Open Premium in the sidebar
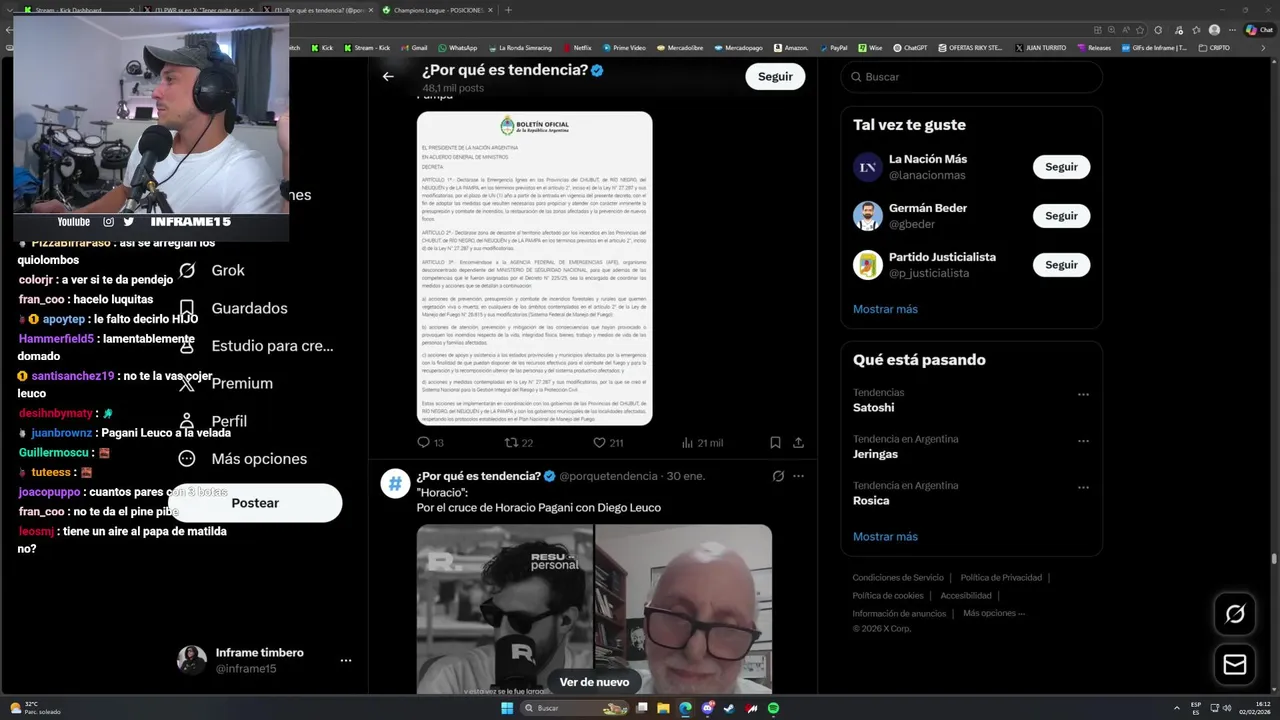The image size is (1280, 720). (225, 384)
